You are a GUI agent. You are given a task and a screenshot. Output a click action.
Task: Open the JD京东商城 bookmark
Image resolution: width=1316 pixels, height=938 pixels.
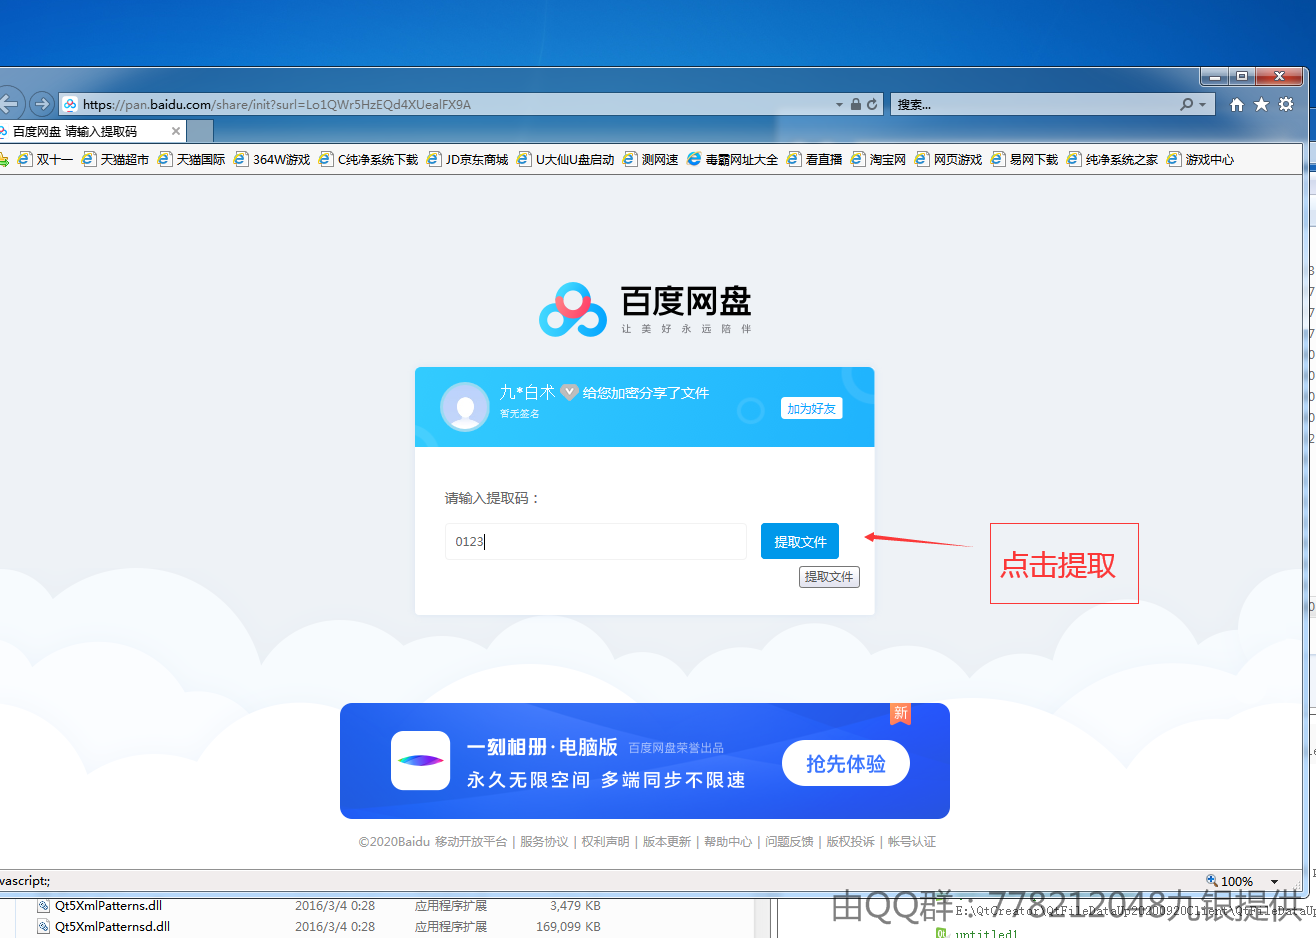click(467, 159)
